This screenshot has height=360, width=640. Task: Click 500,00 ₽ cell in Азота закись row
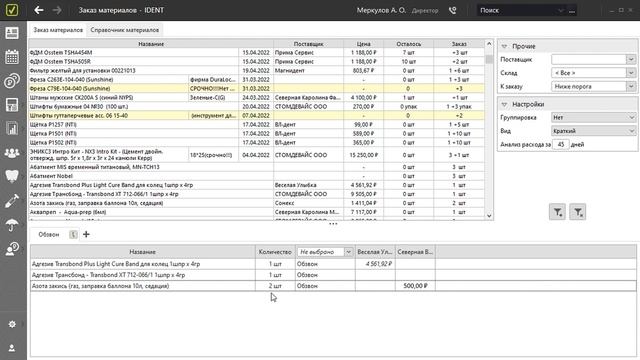pyautogui.click(x=415, y=286)
